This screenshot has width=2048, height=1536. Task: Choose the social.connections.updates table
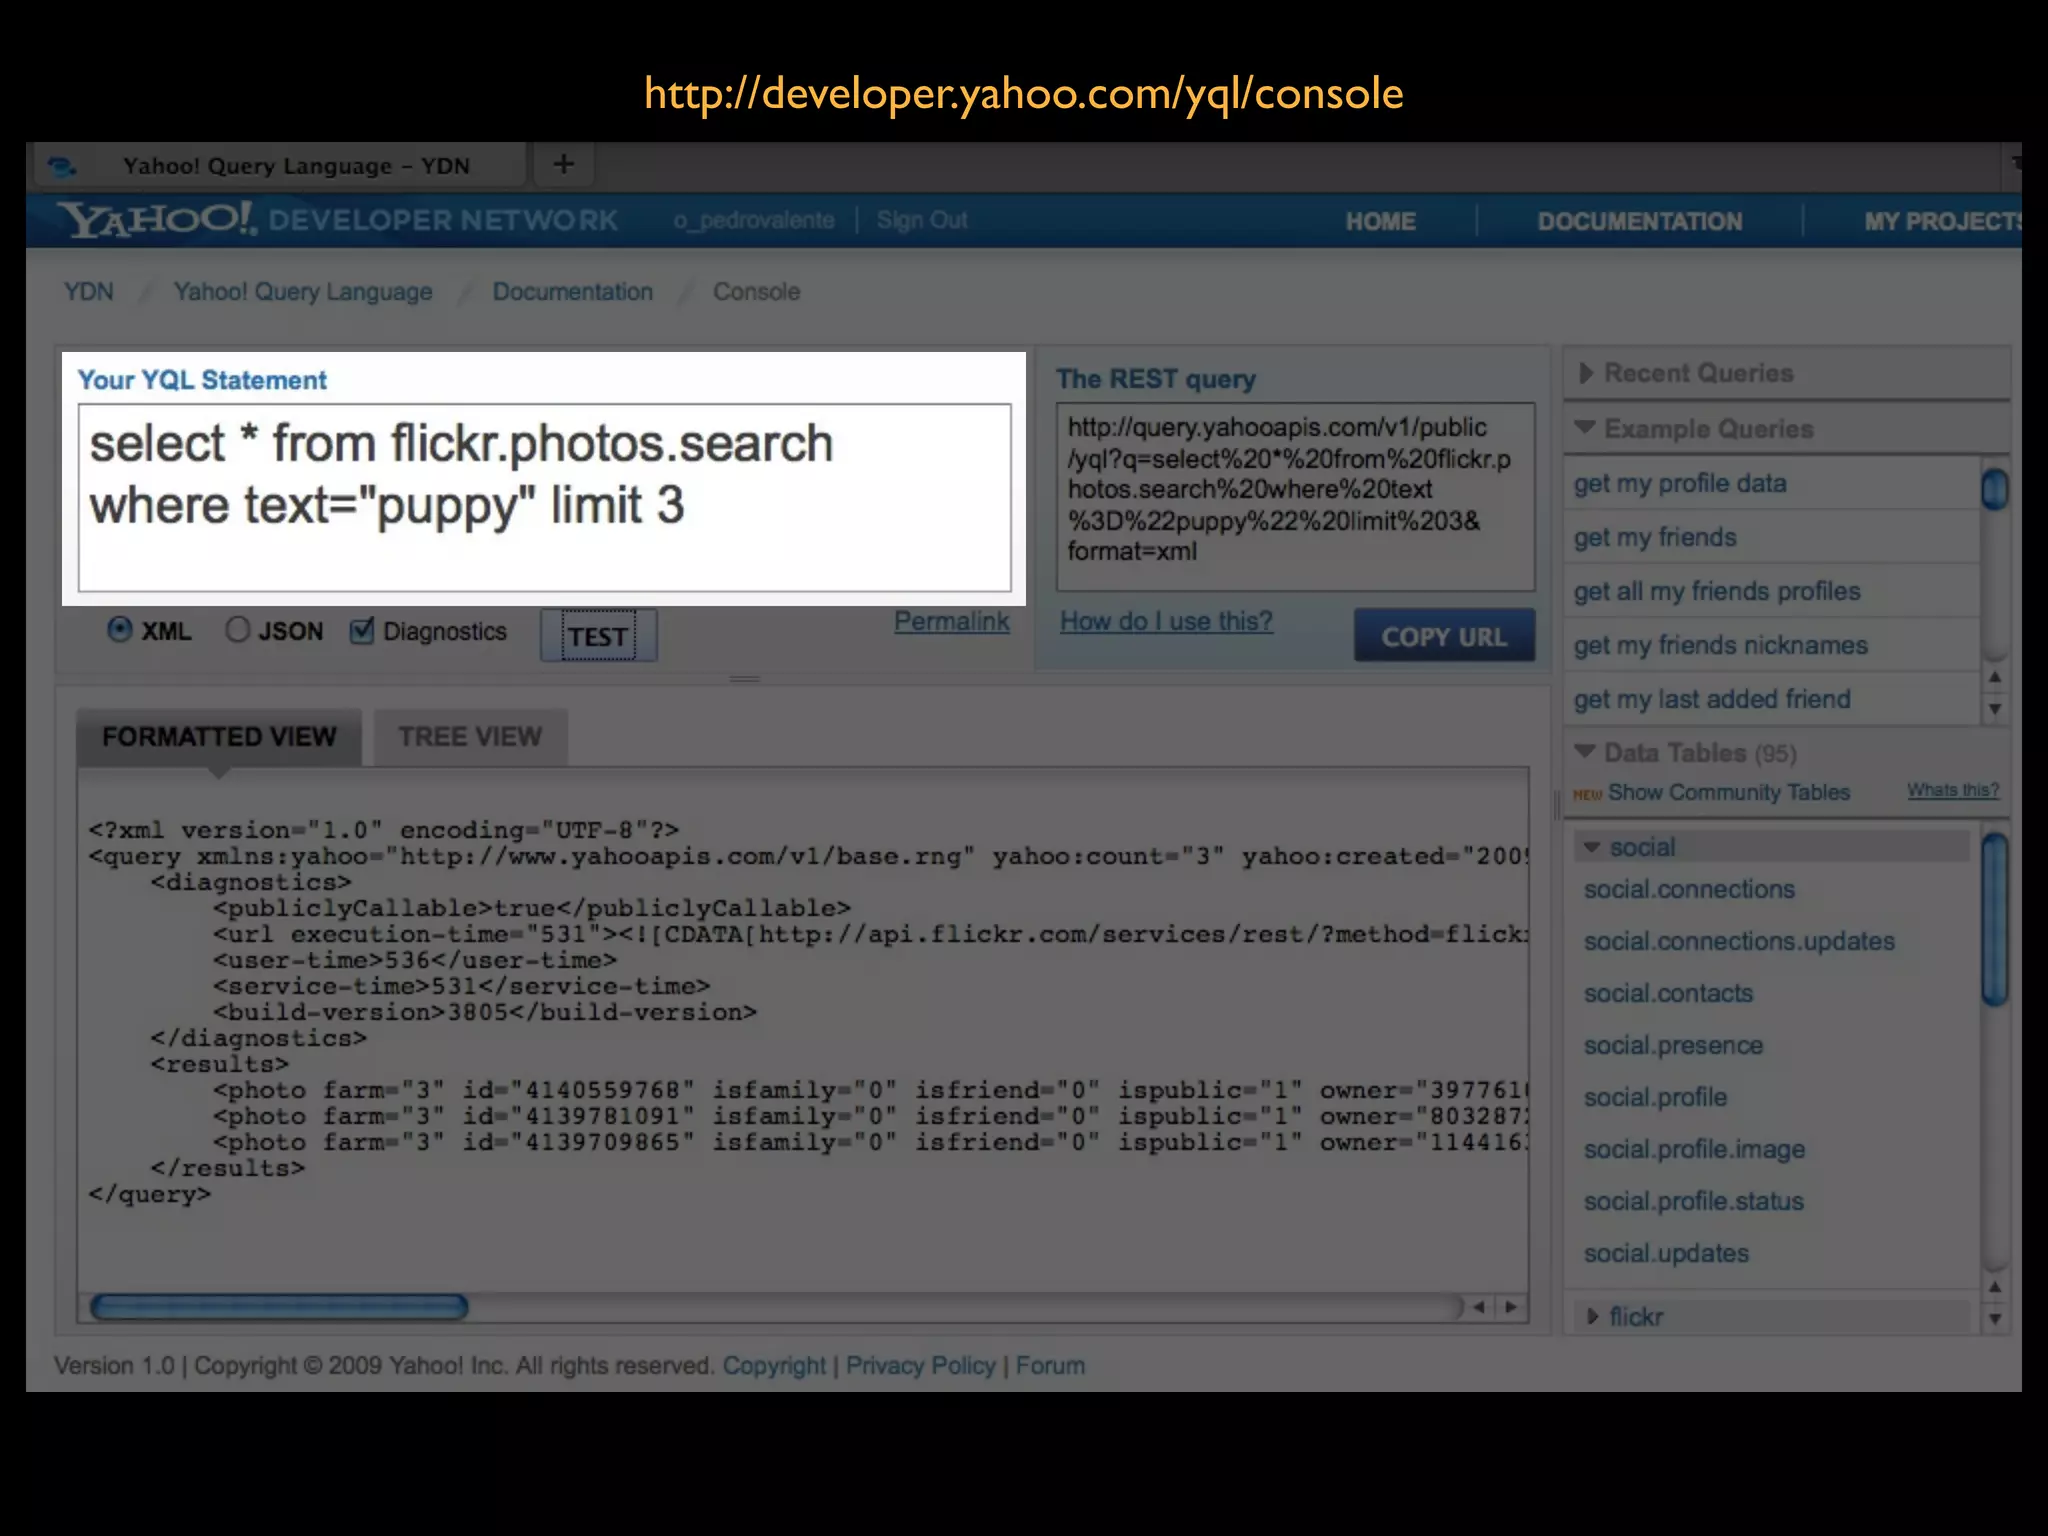tap(1739, 941)
